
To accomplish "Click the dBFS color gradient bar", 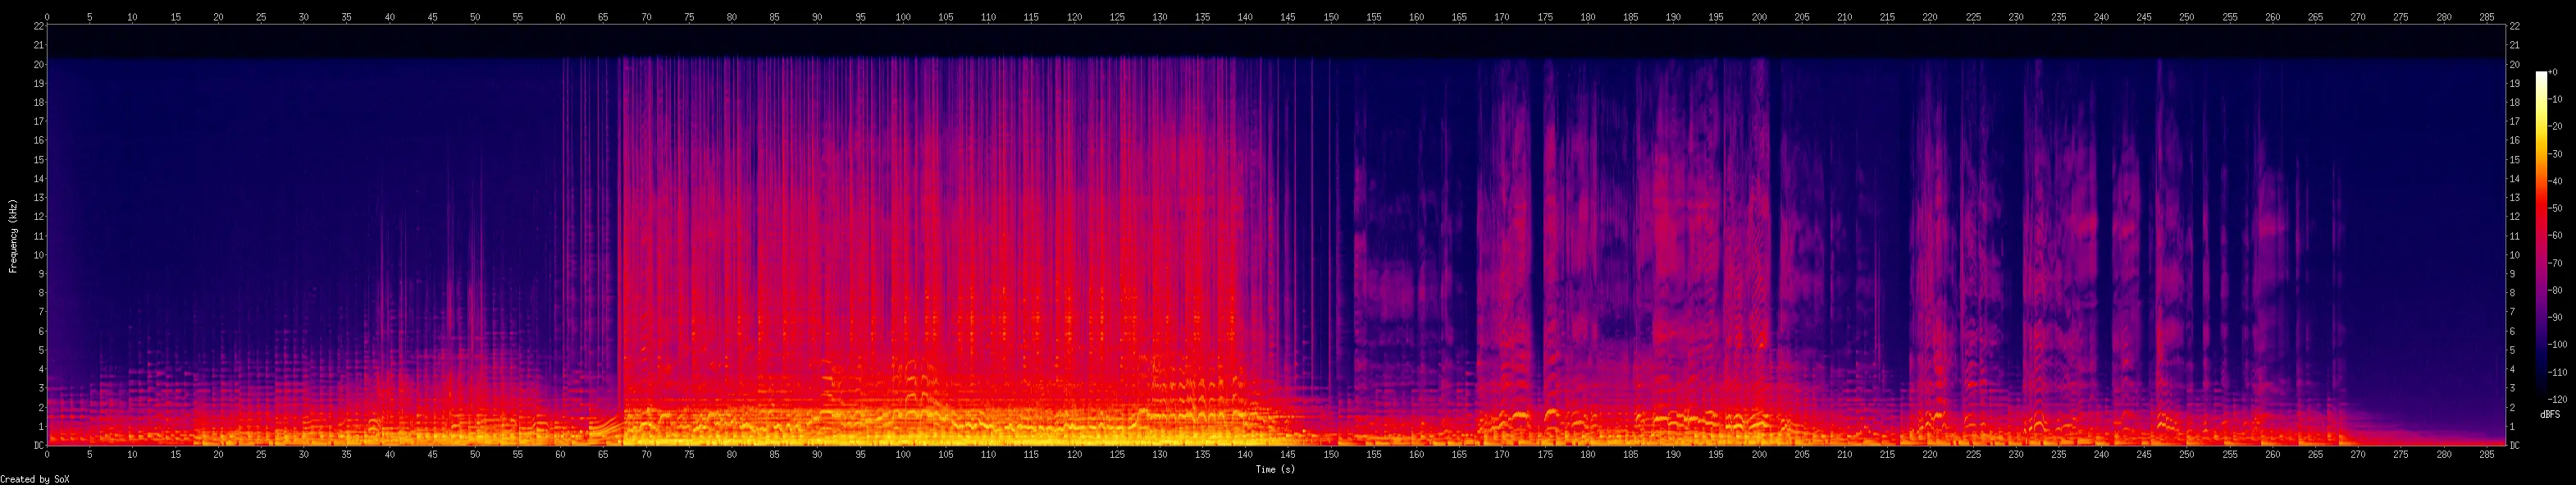I will (x=2541, y=235).
